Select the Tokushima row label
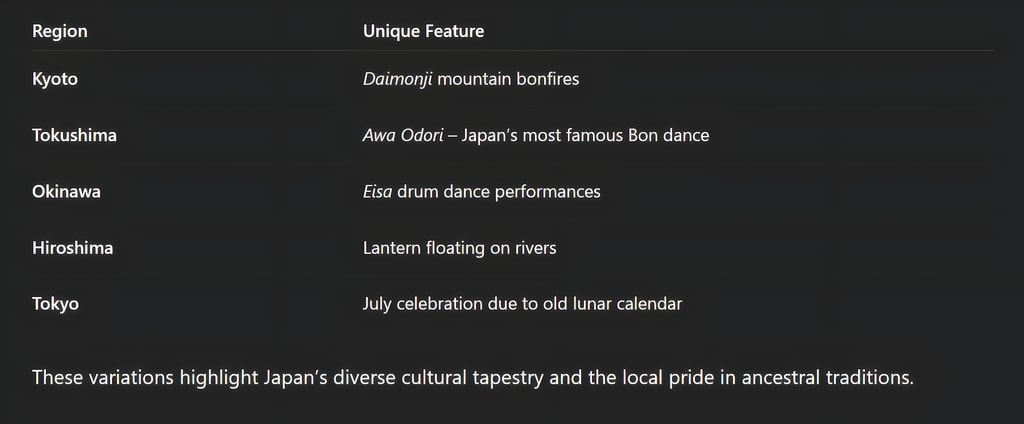Image resolution: width=1024 pixels, height=424 pixels. (74, 136)
